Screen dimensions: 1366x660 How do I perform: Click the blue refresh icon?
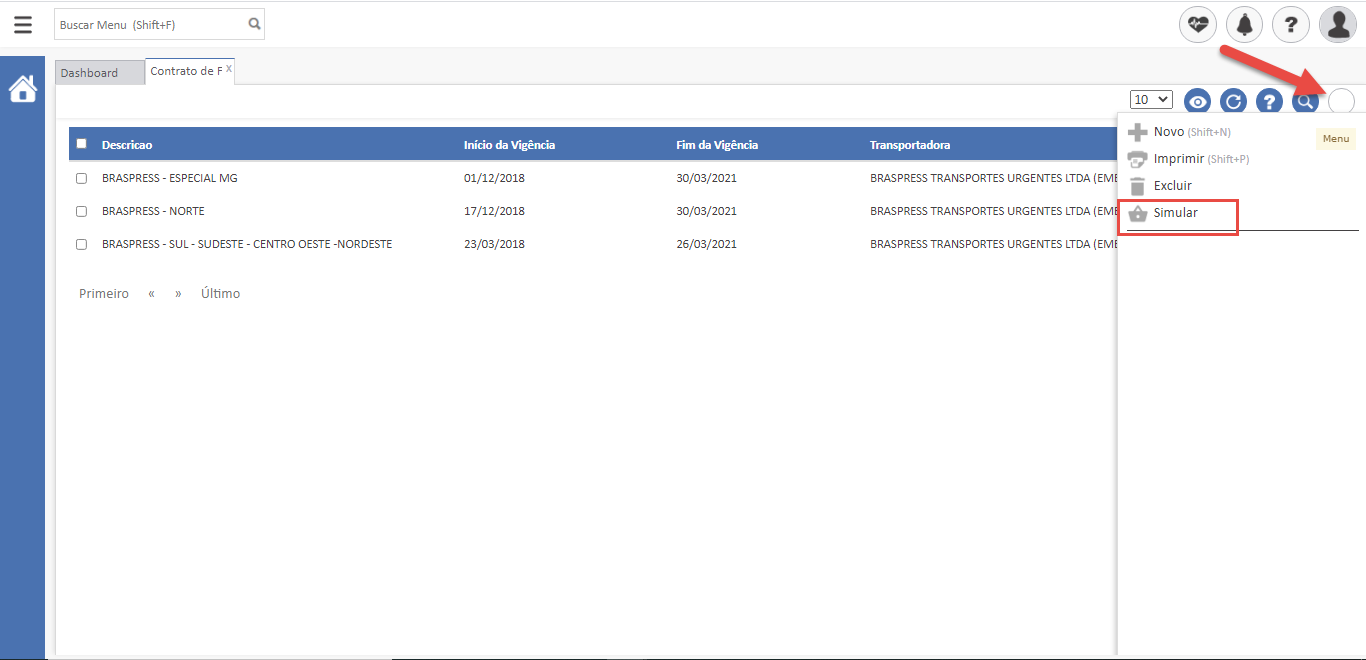point(1233,101)
